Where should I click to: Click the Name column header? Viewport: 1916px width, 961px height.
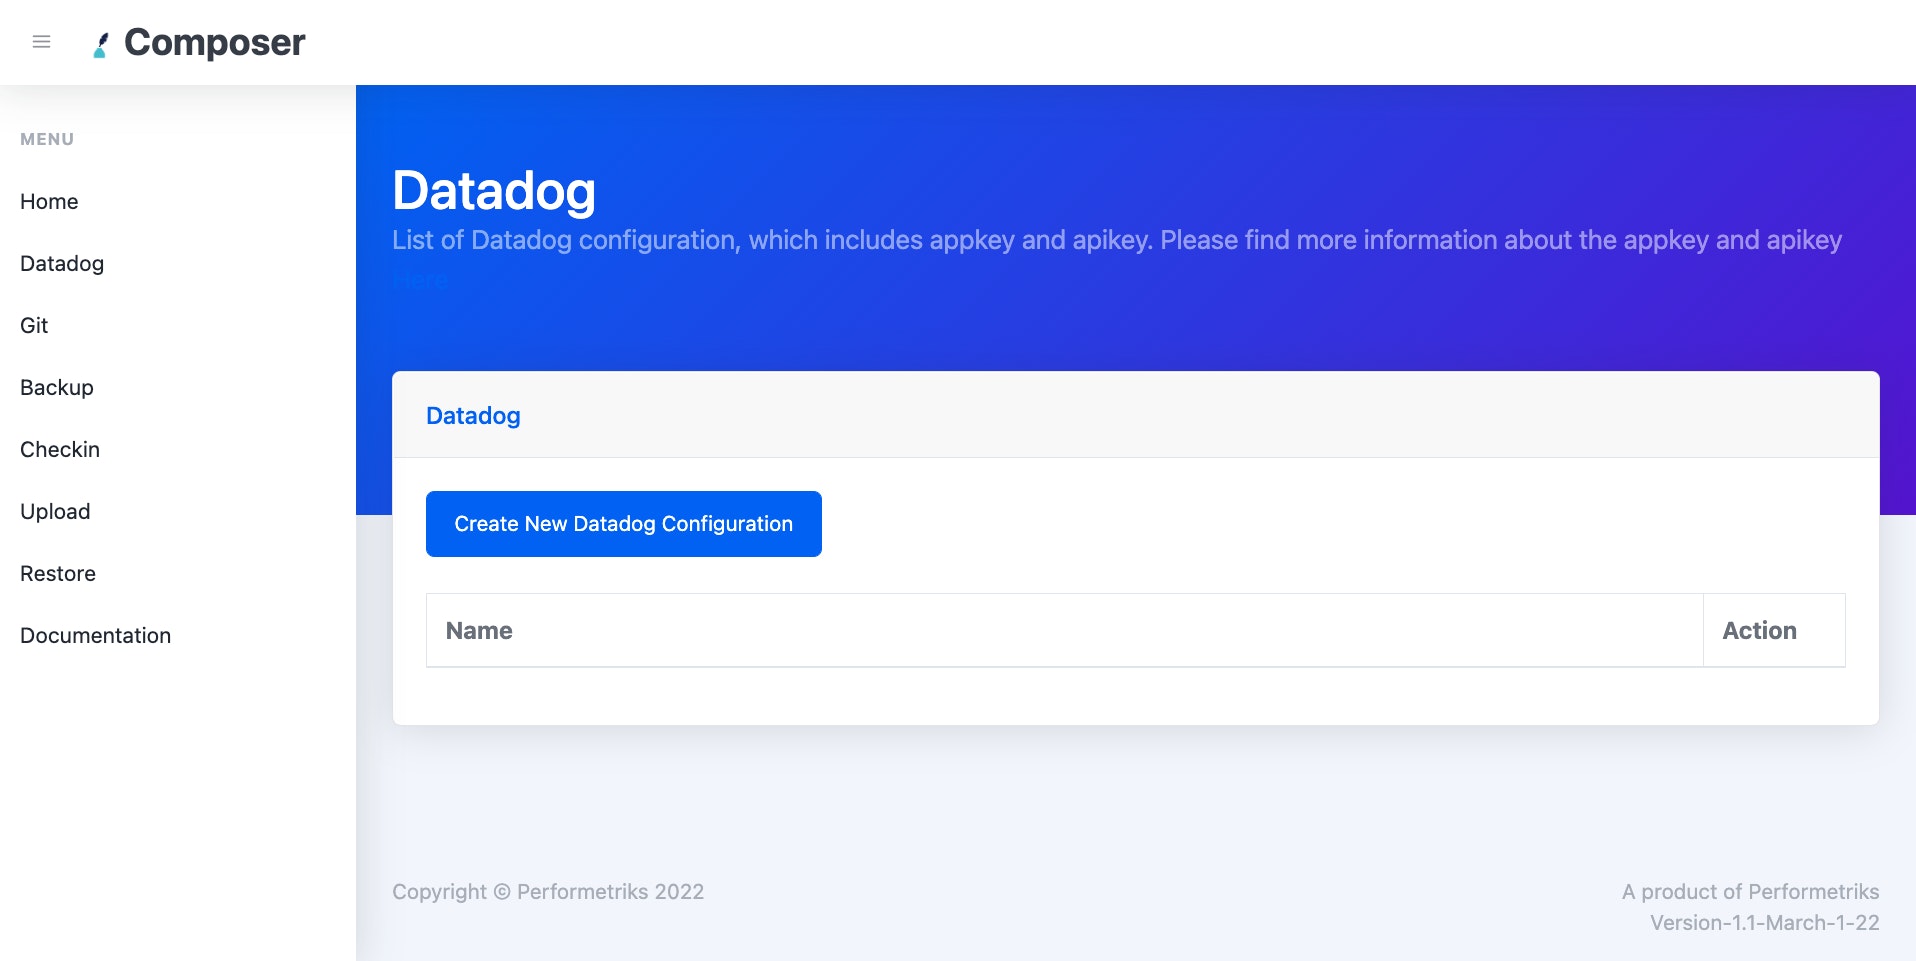click(x=479, y=631)
